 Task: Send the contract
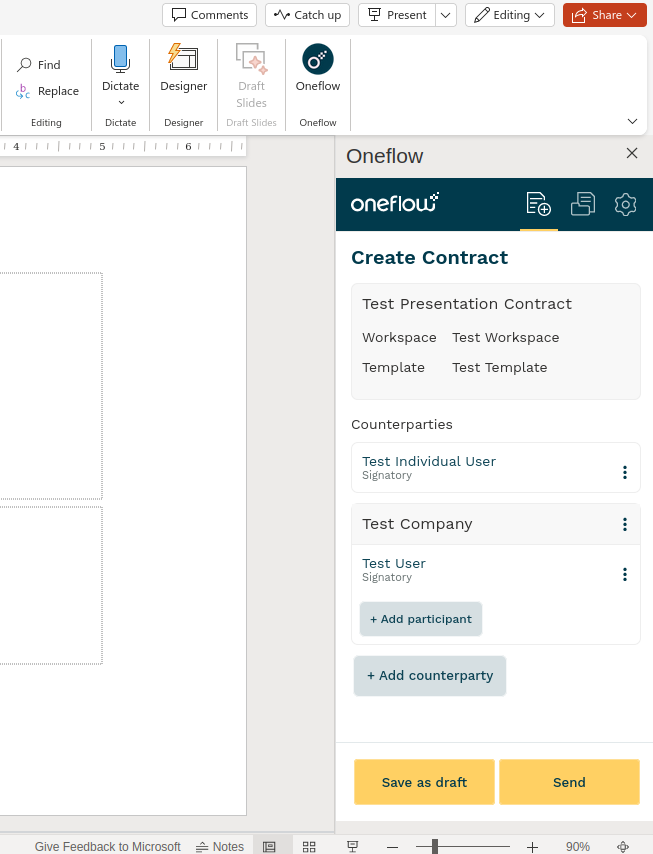click(x=569, y=782)
